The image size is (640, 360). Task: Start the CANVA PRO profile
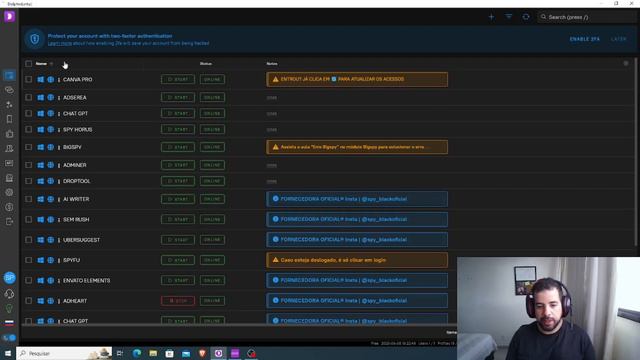[178, 79]
